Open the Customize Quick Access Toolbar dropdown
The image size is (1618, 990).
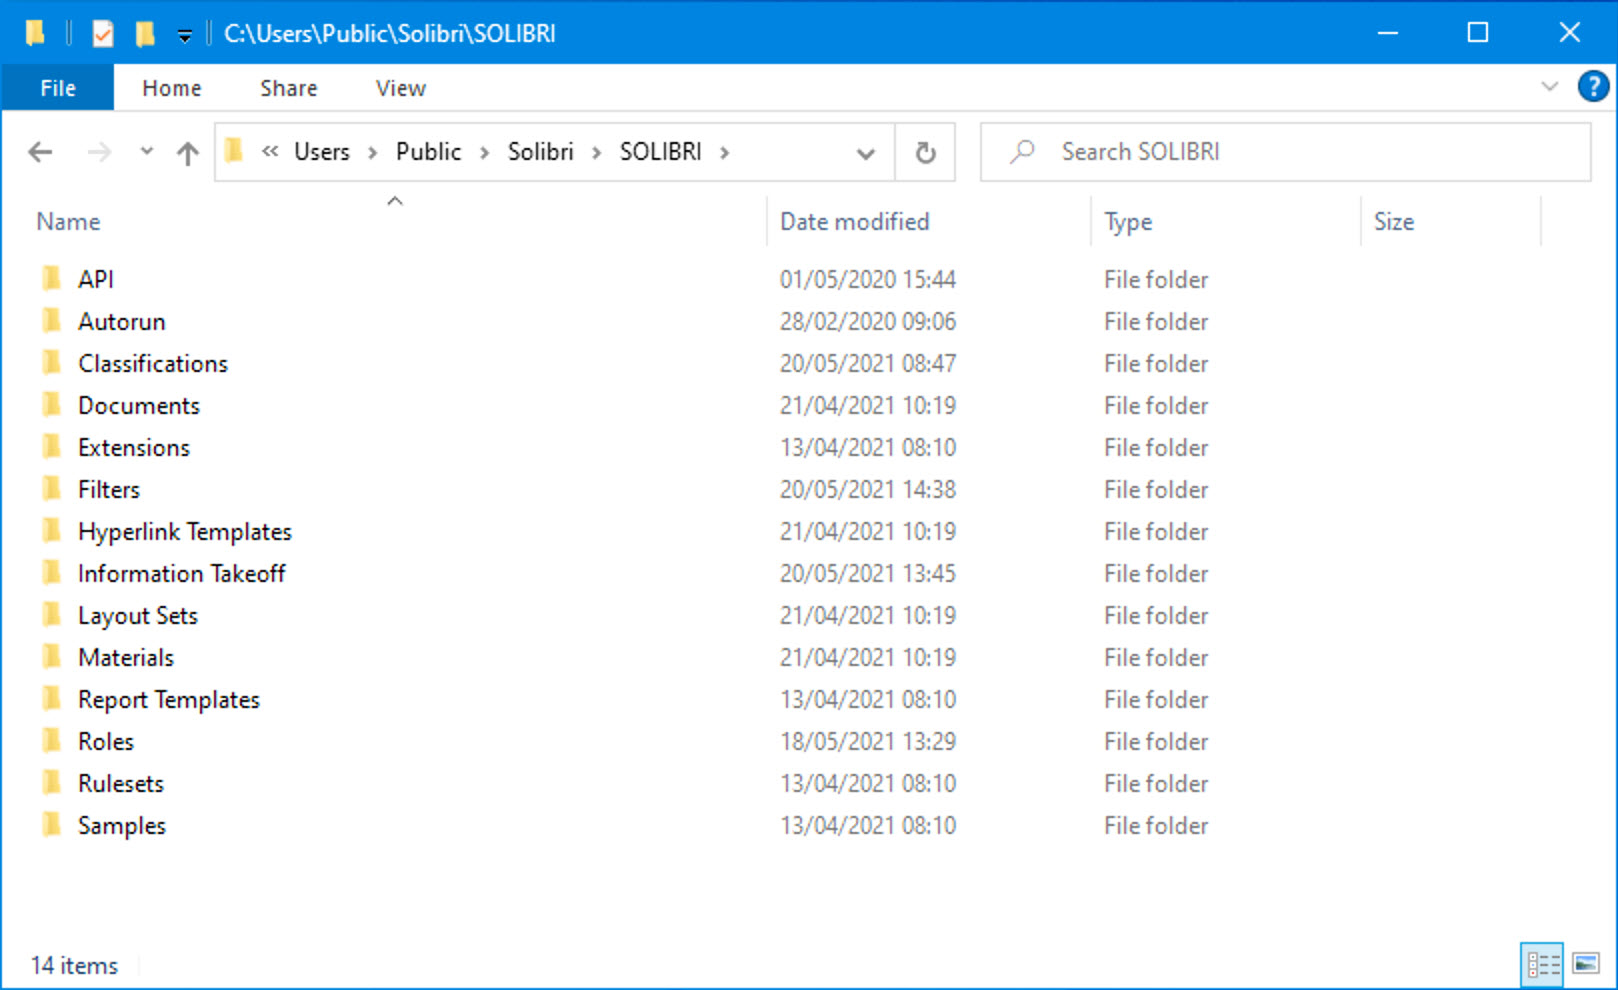tap(184, 35)
